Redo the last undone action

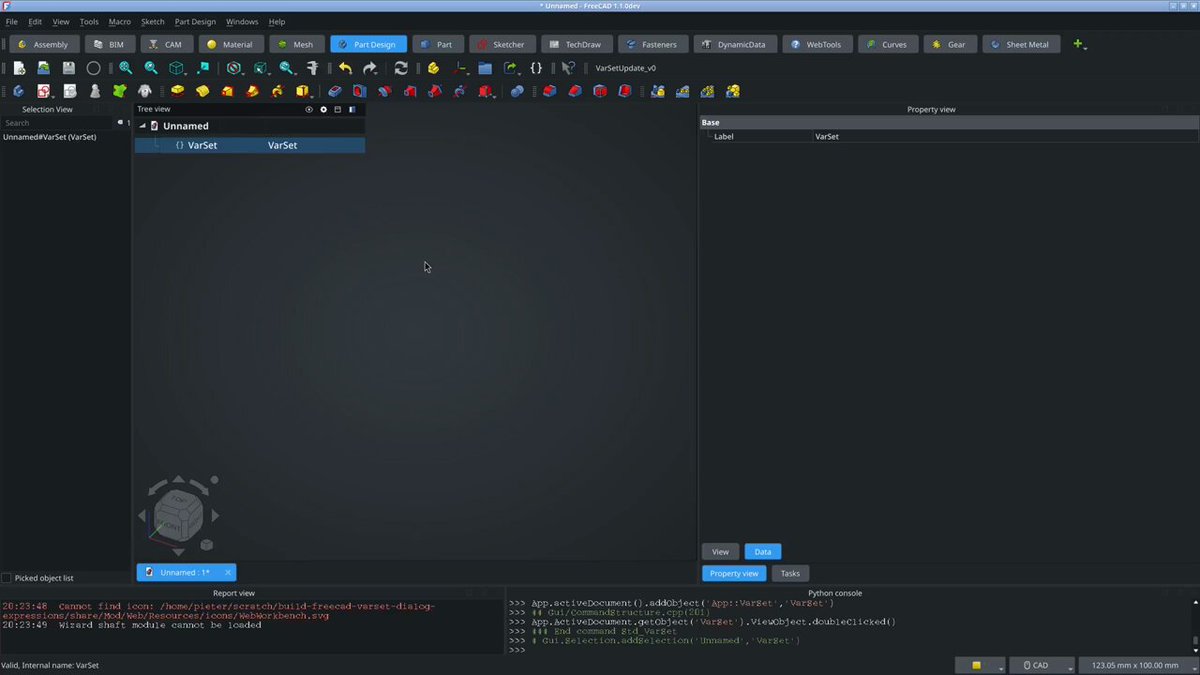click(x=369, y=68)
